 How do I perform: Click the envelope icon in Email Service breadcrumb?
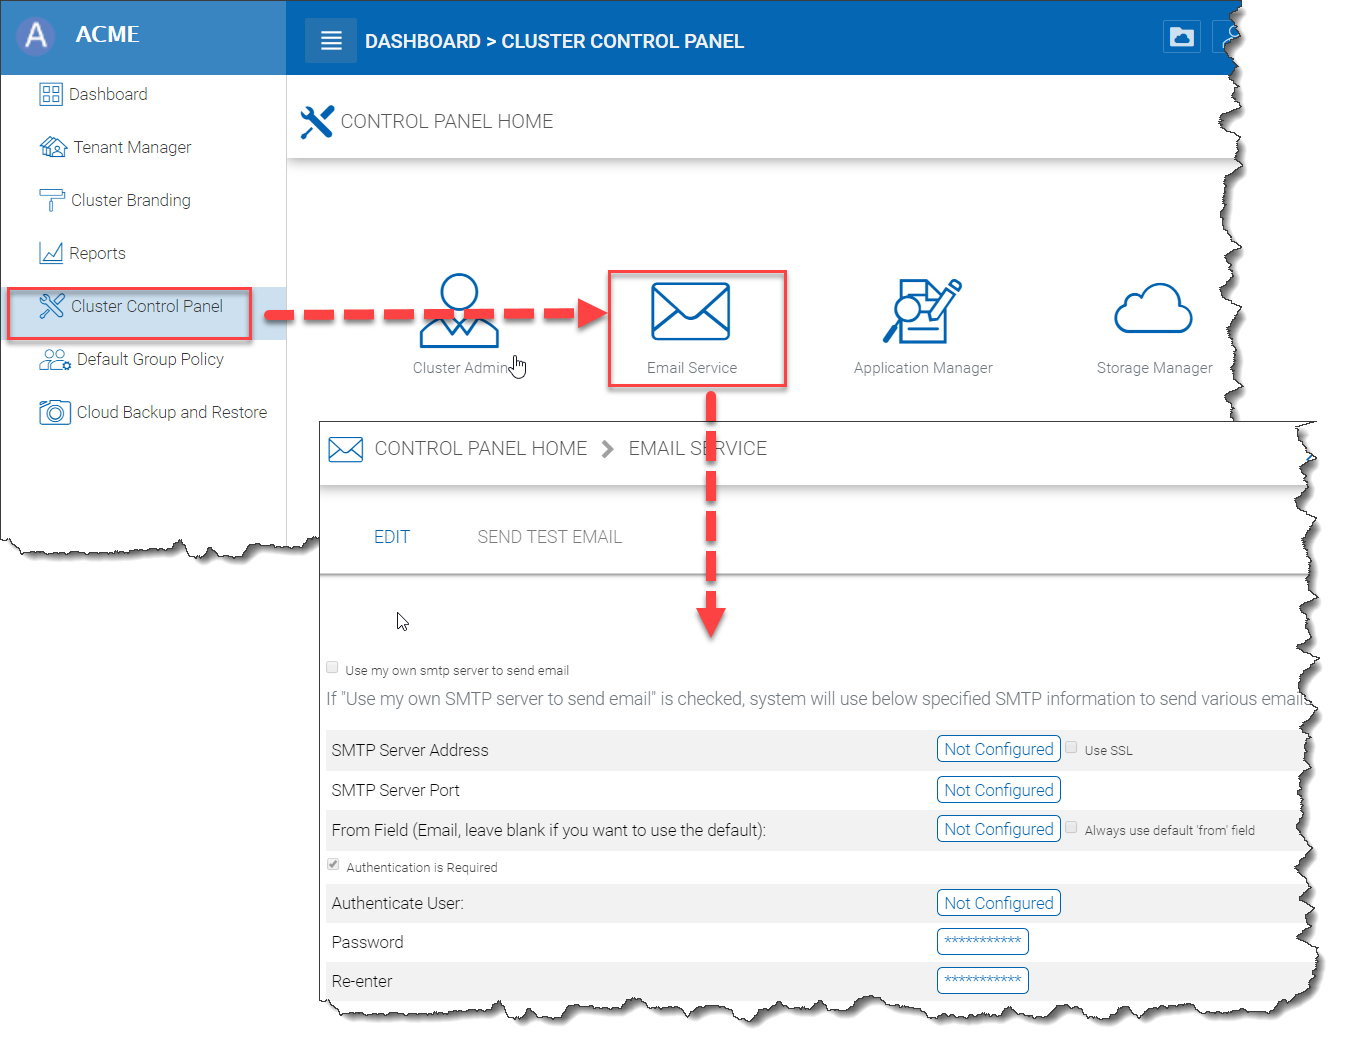coord(346,449)
